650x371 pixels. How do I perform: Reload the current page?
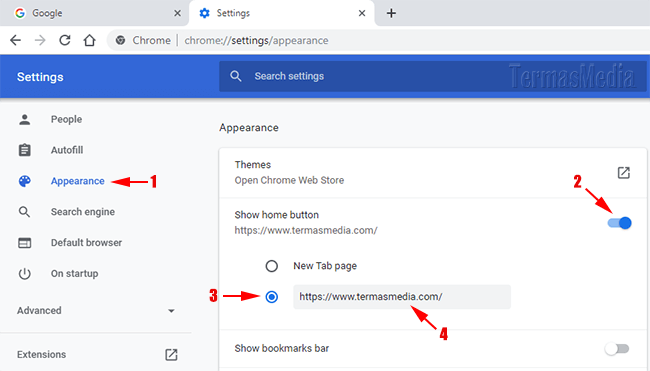[x=65, y=40]
